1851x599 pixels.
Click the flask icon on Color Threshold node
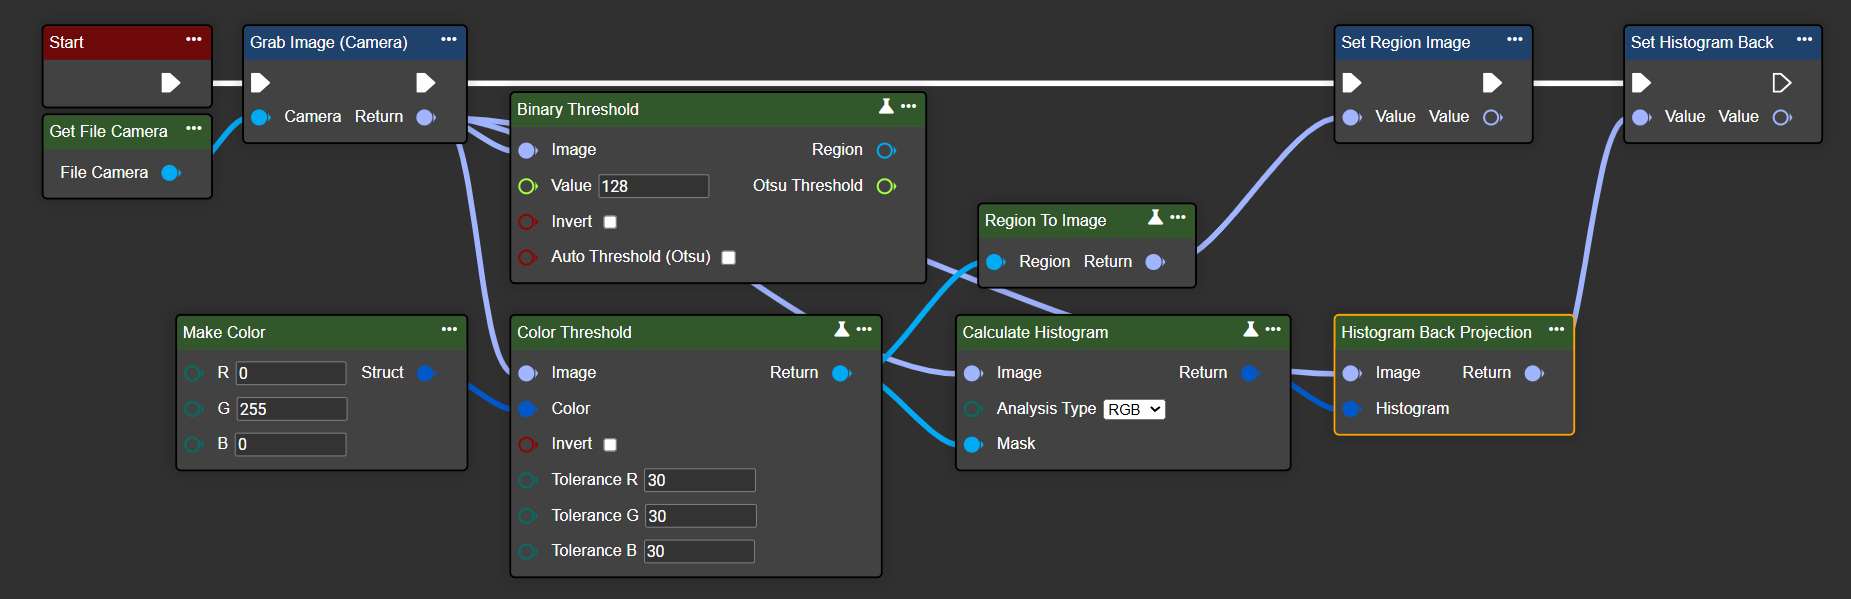click(841, 330)
